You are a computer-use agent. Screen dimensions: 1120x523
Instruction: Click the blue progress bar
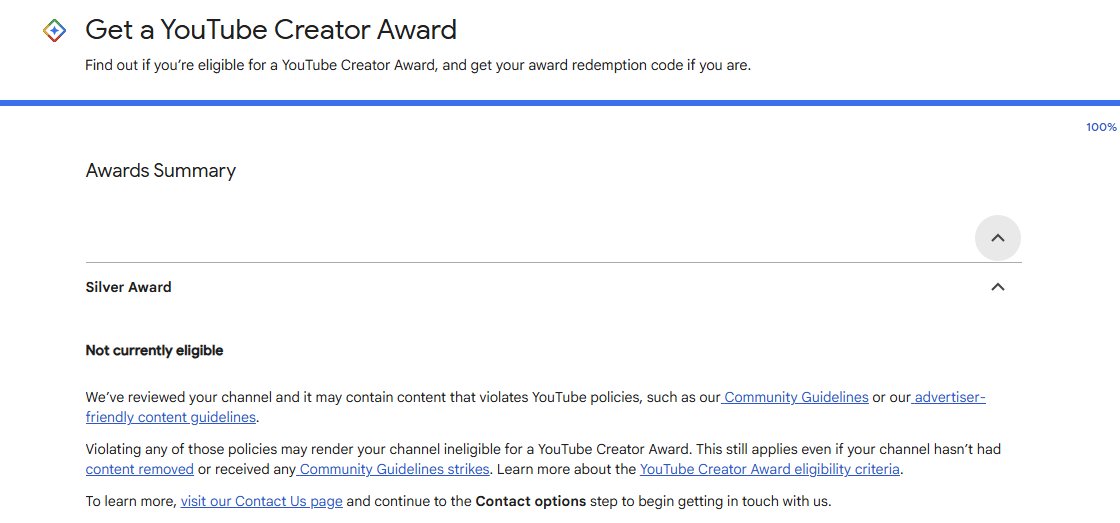(x=560, y=103)
